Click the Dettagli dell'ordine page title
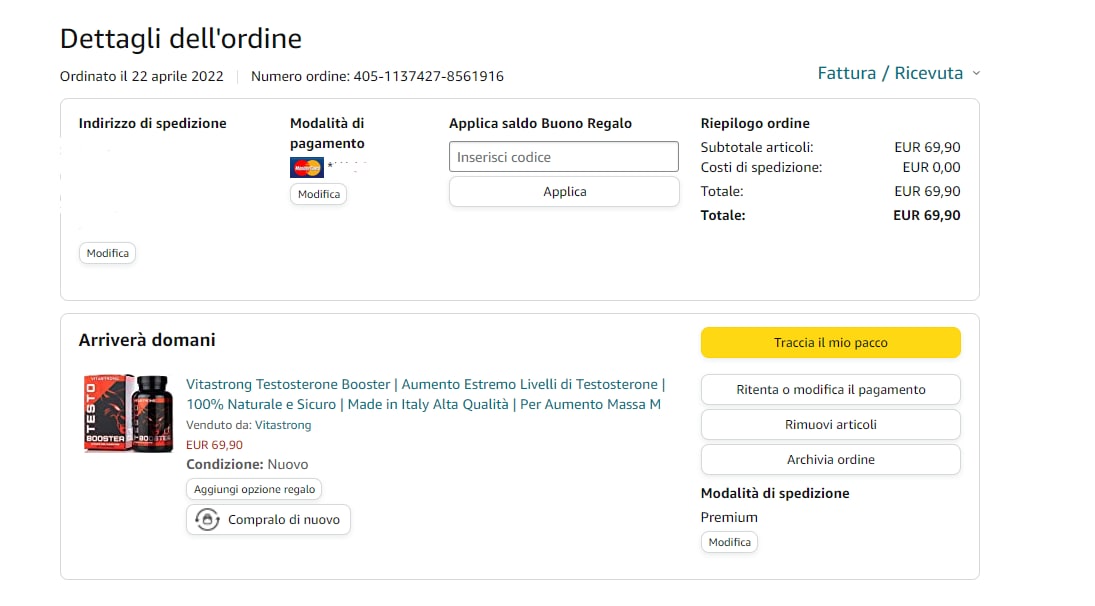The height and width of the screenshot is (606, 1095). point(181,39)
